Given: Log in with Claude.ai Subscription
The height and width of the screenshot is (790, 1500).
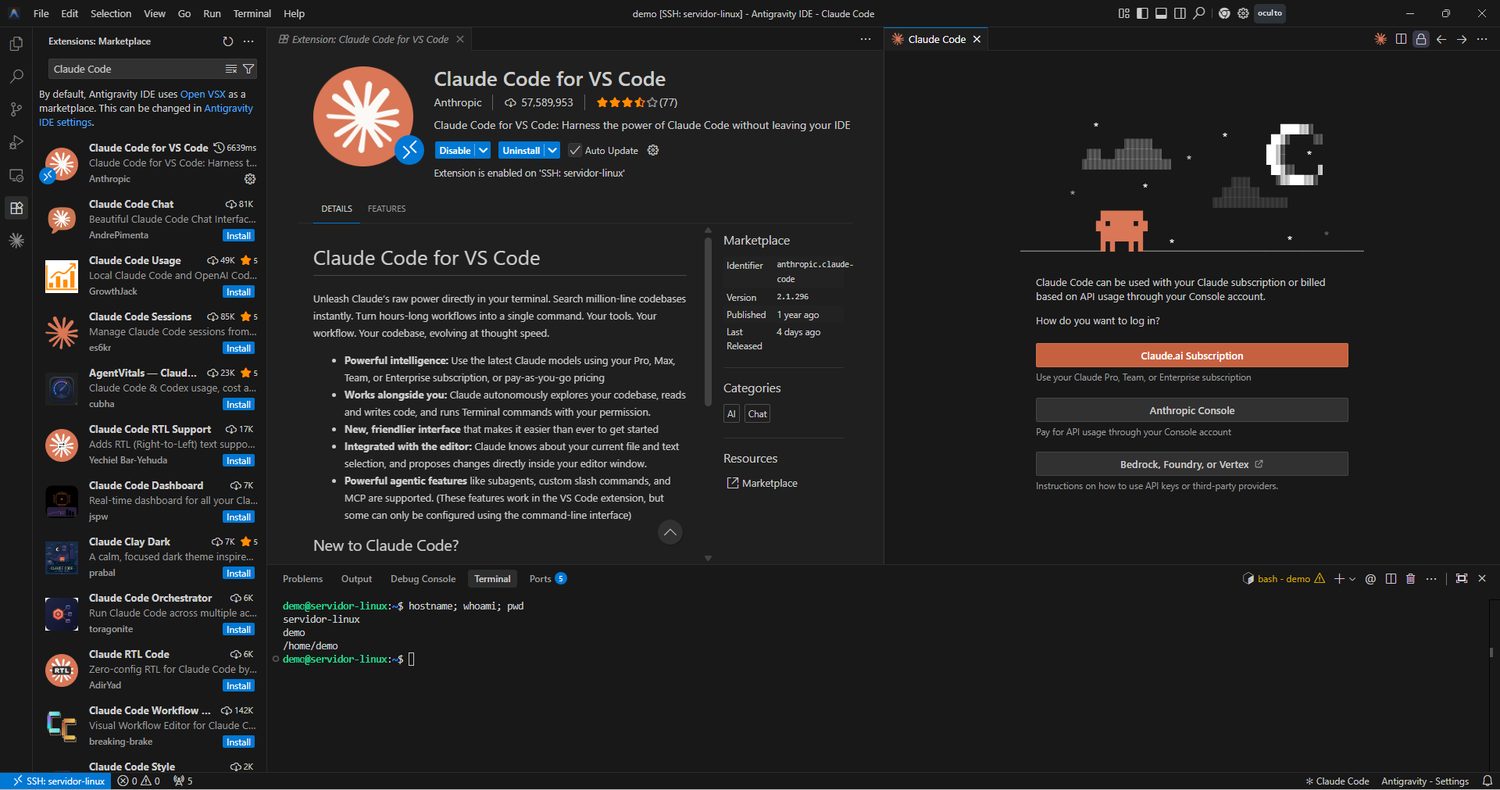Looking at the screenshot, I should (1192, 355).
